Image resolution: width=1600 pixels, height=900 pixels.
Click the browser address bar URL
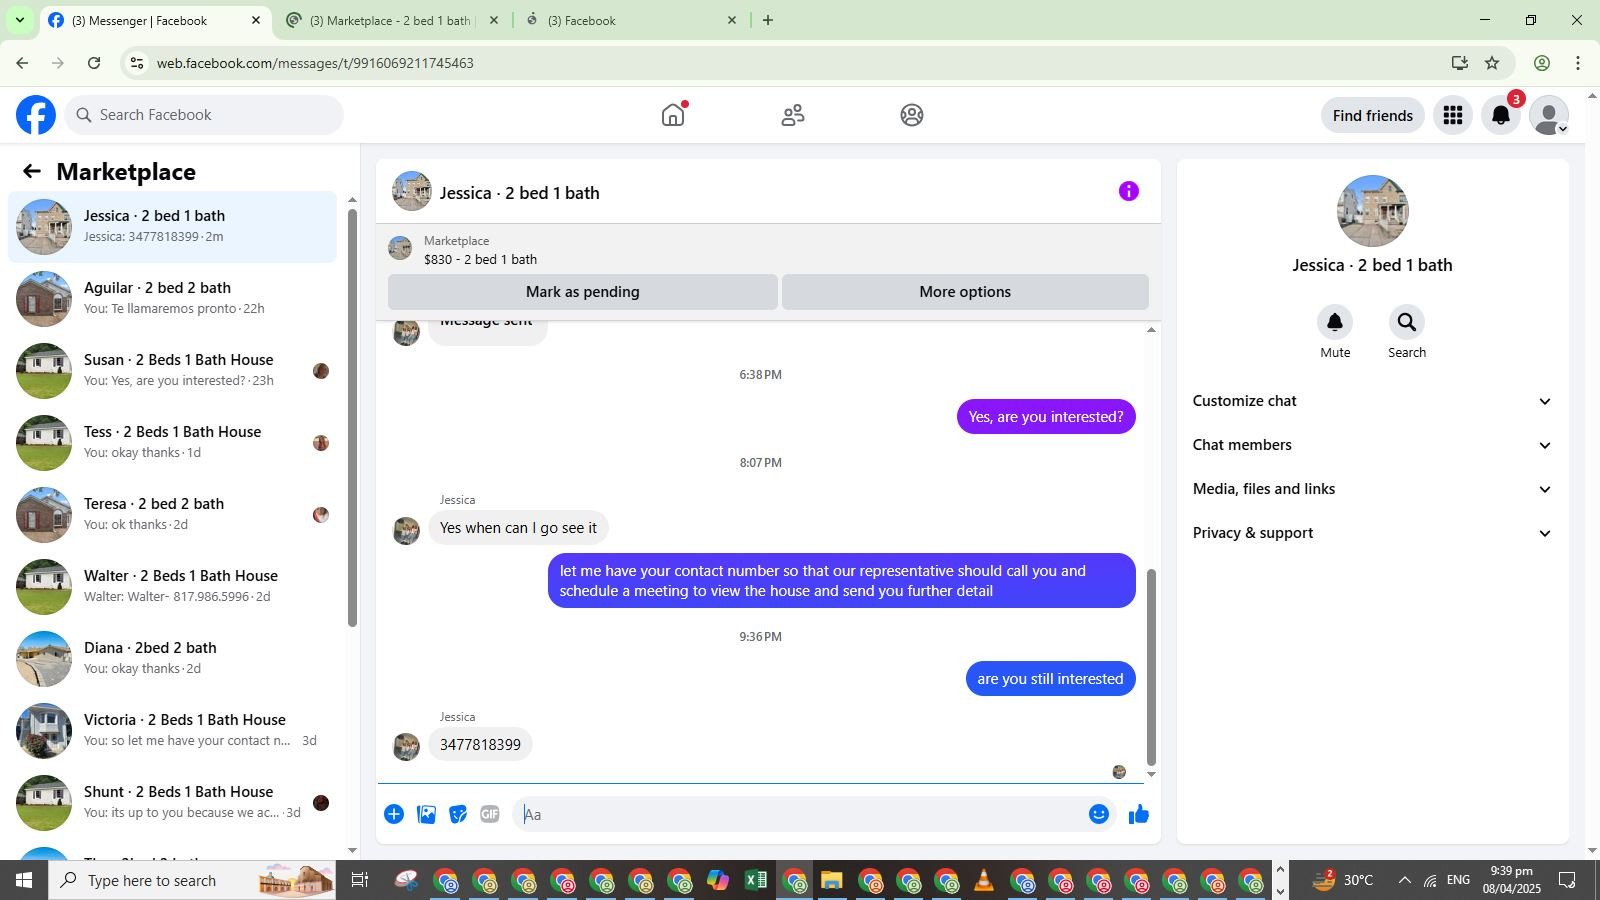point(315,63)
